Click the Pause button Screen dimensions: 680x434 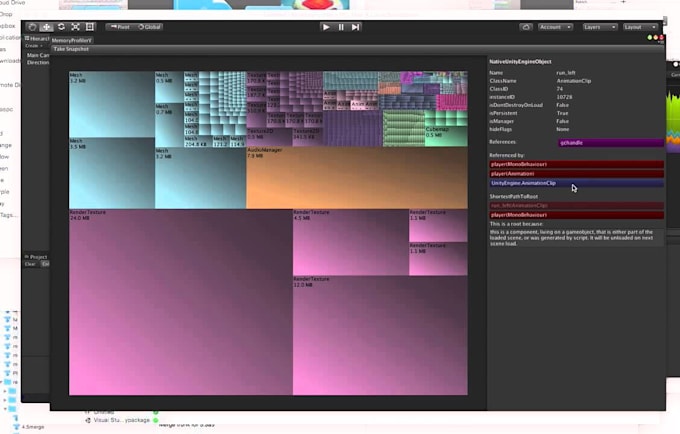[341, 27]
